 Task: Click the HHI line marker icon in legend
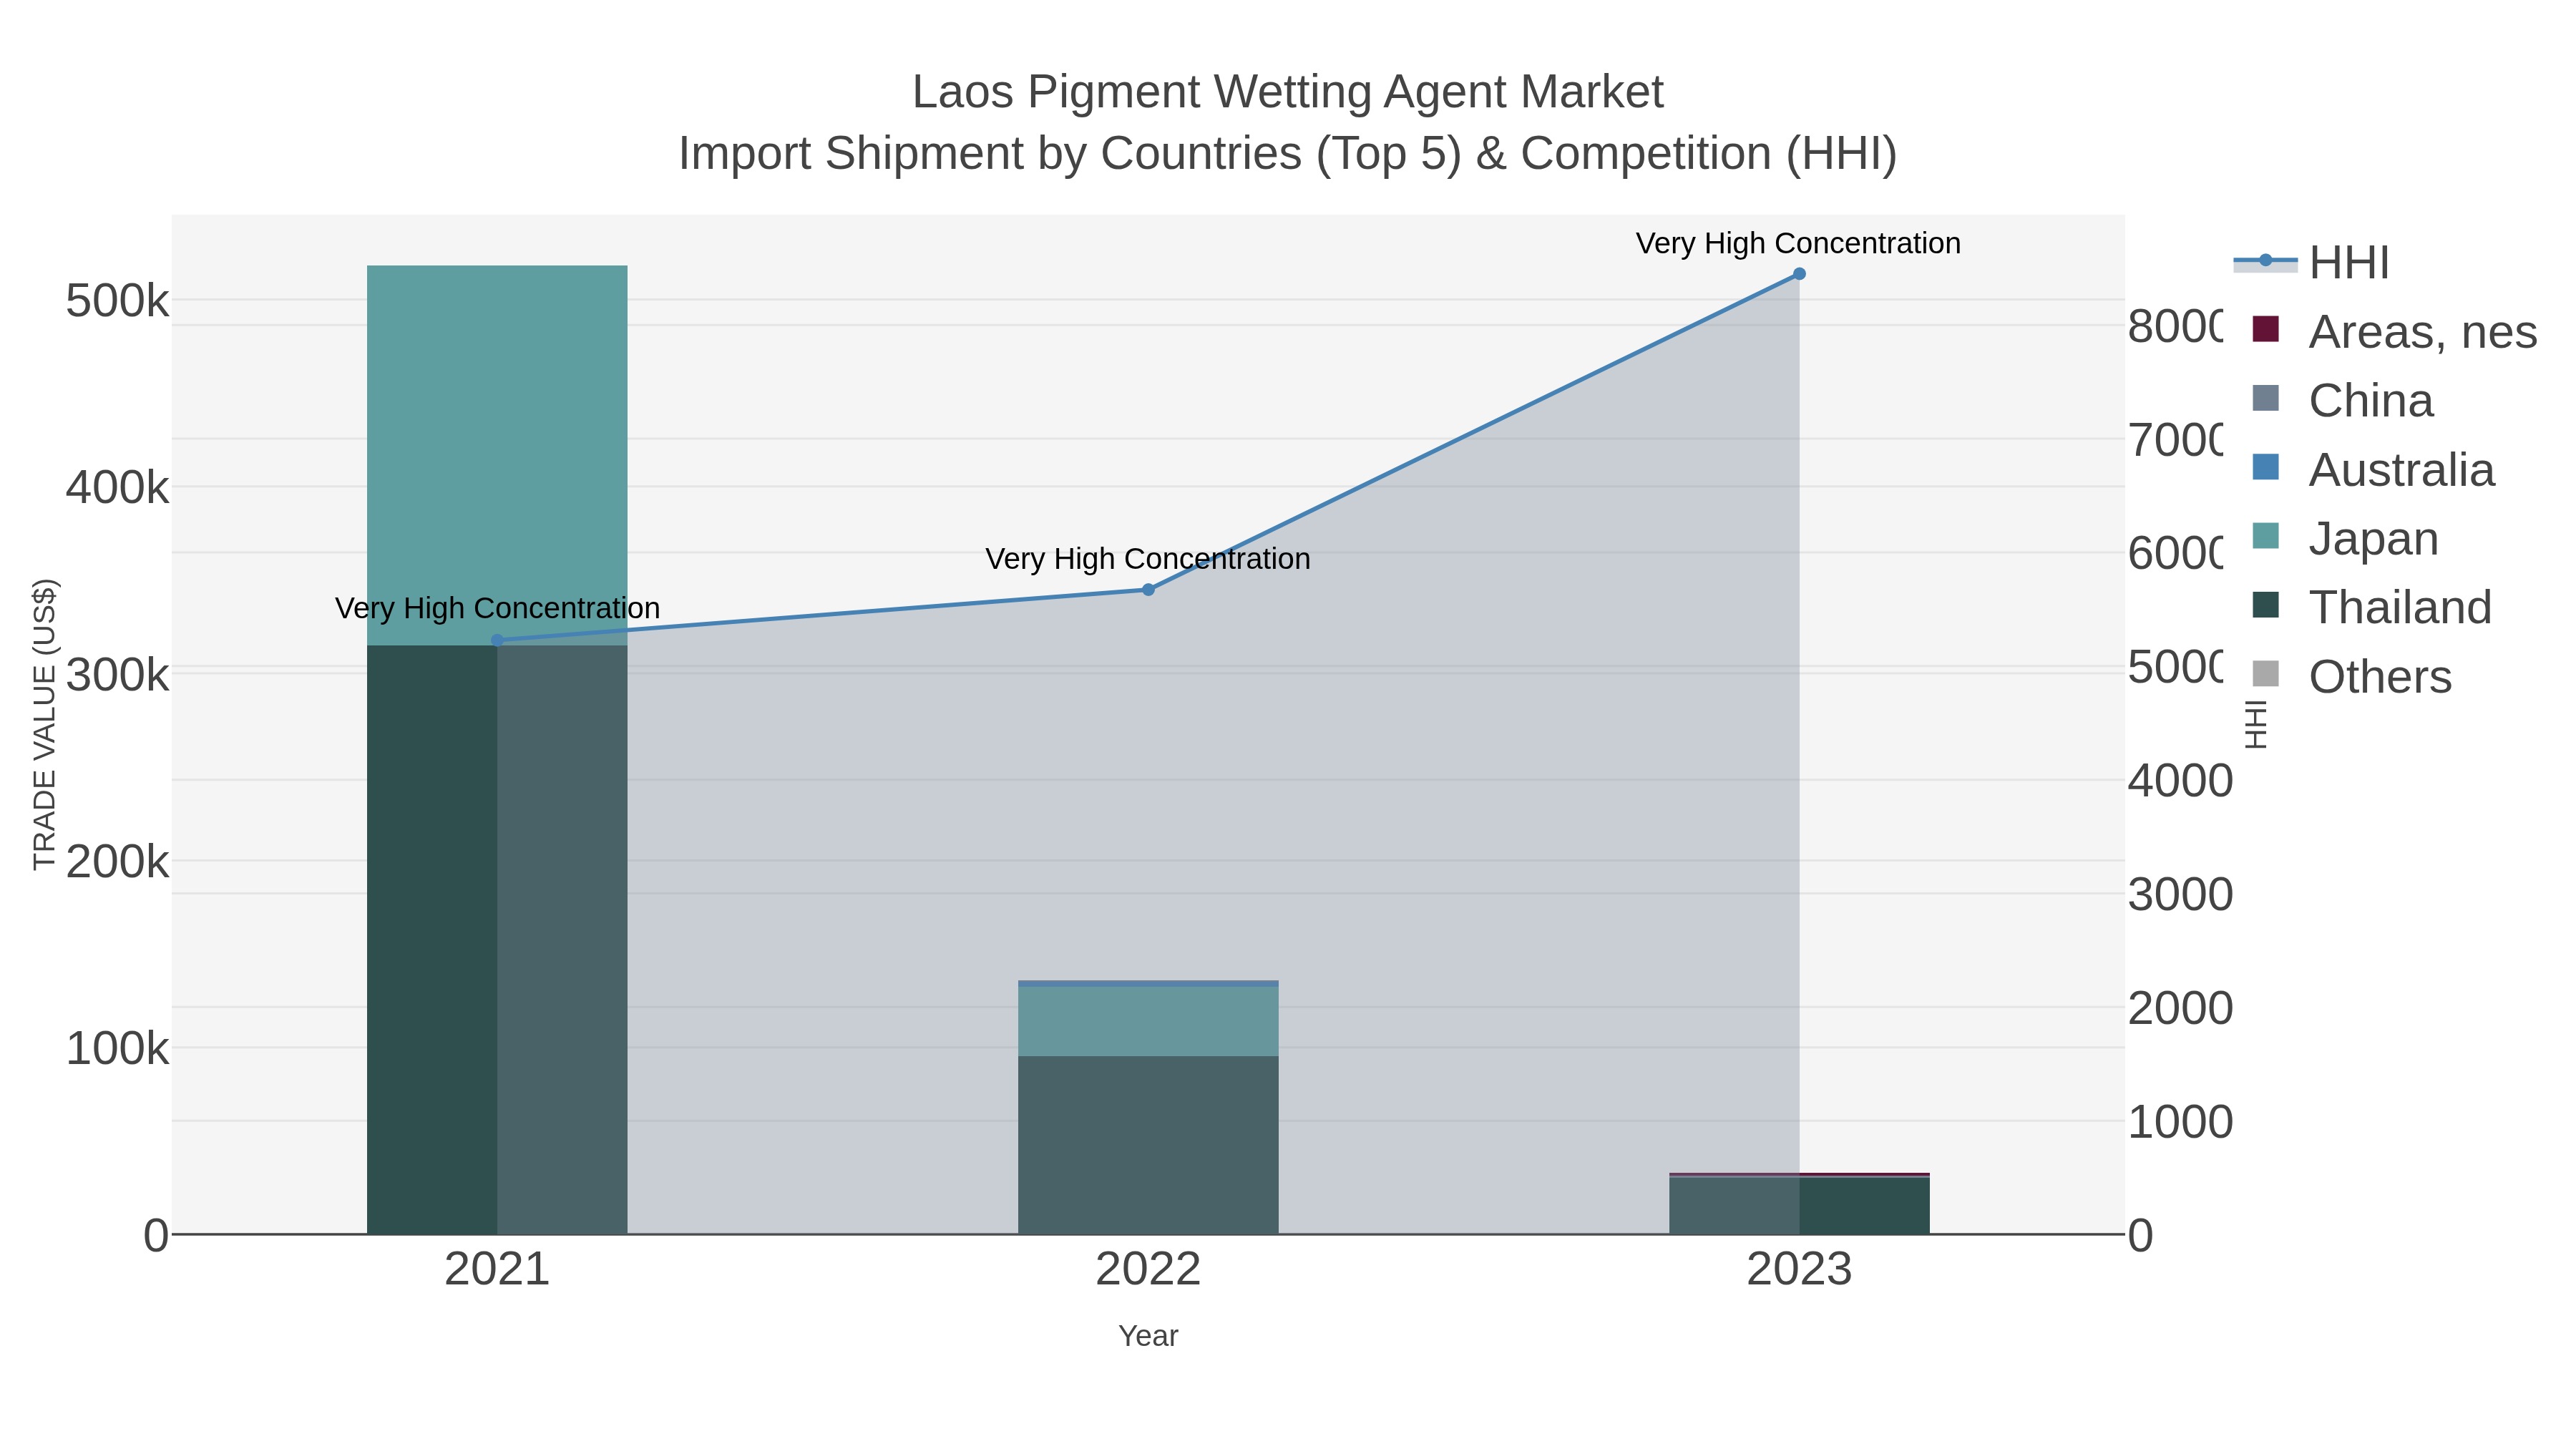tap(2265, 261)
